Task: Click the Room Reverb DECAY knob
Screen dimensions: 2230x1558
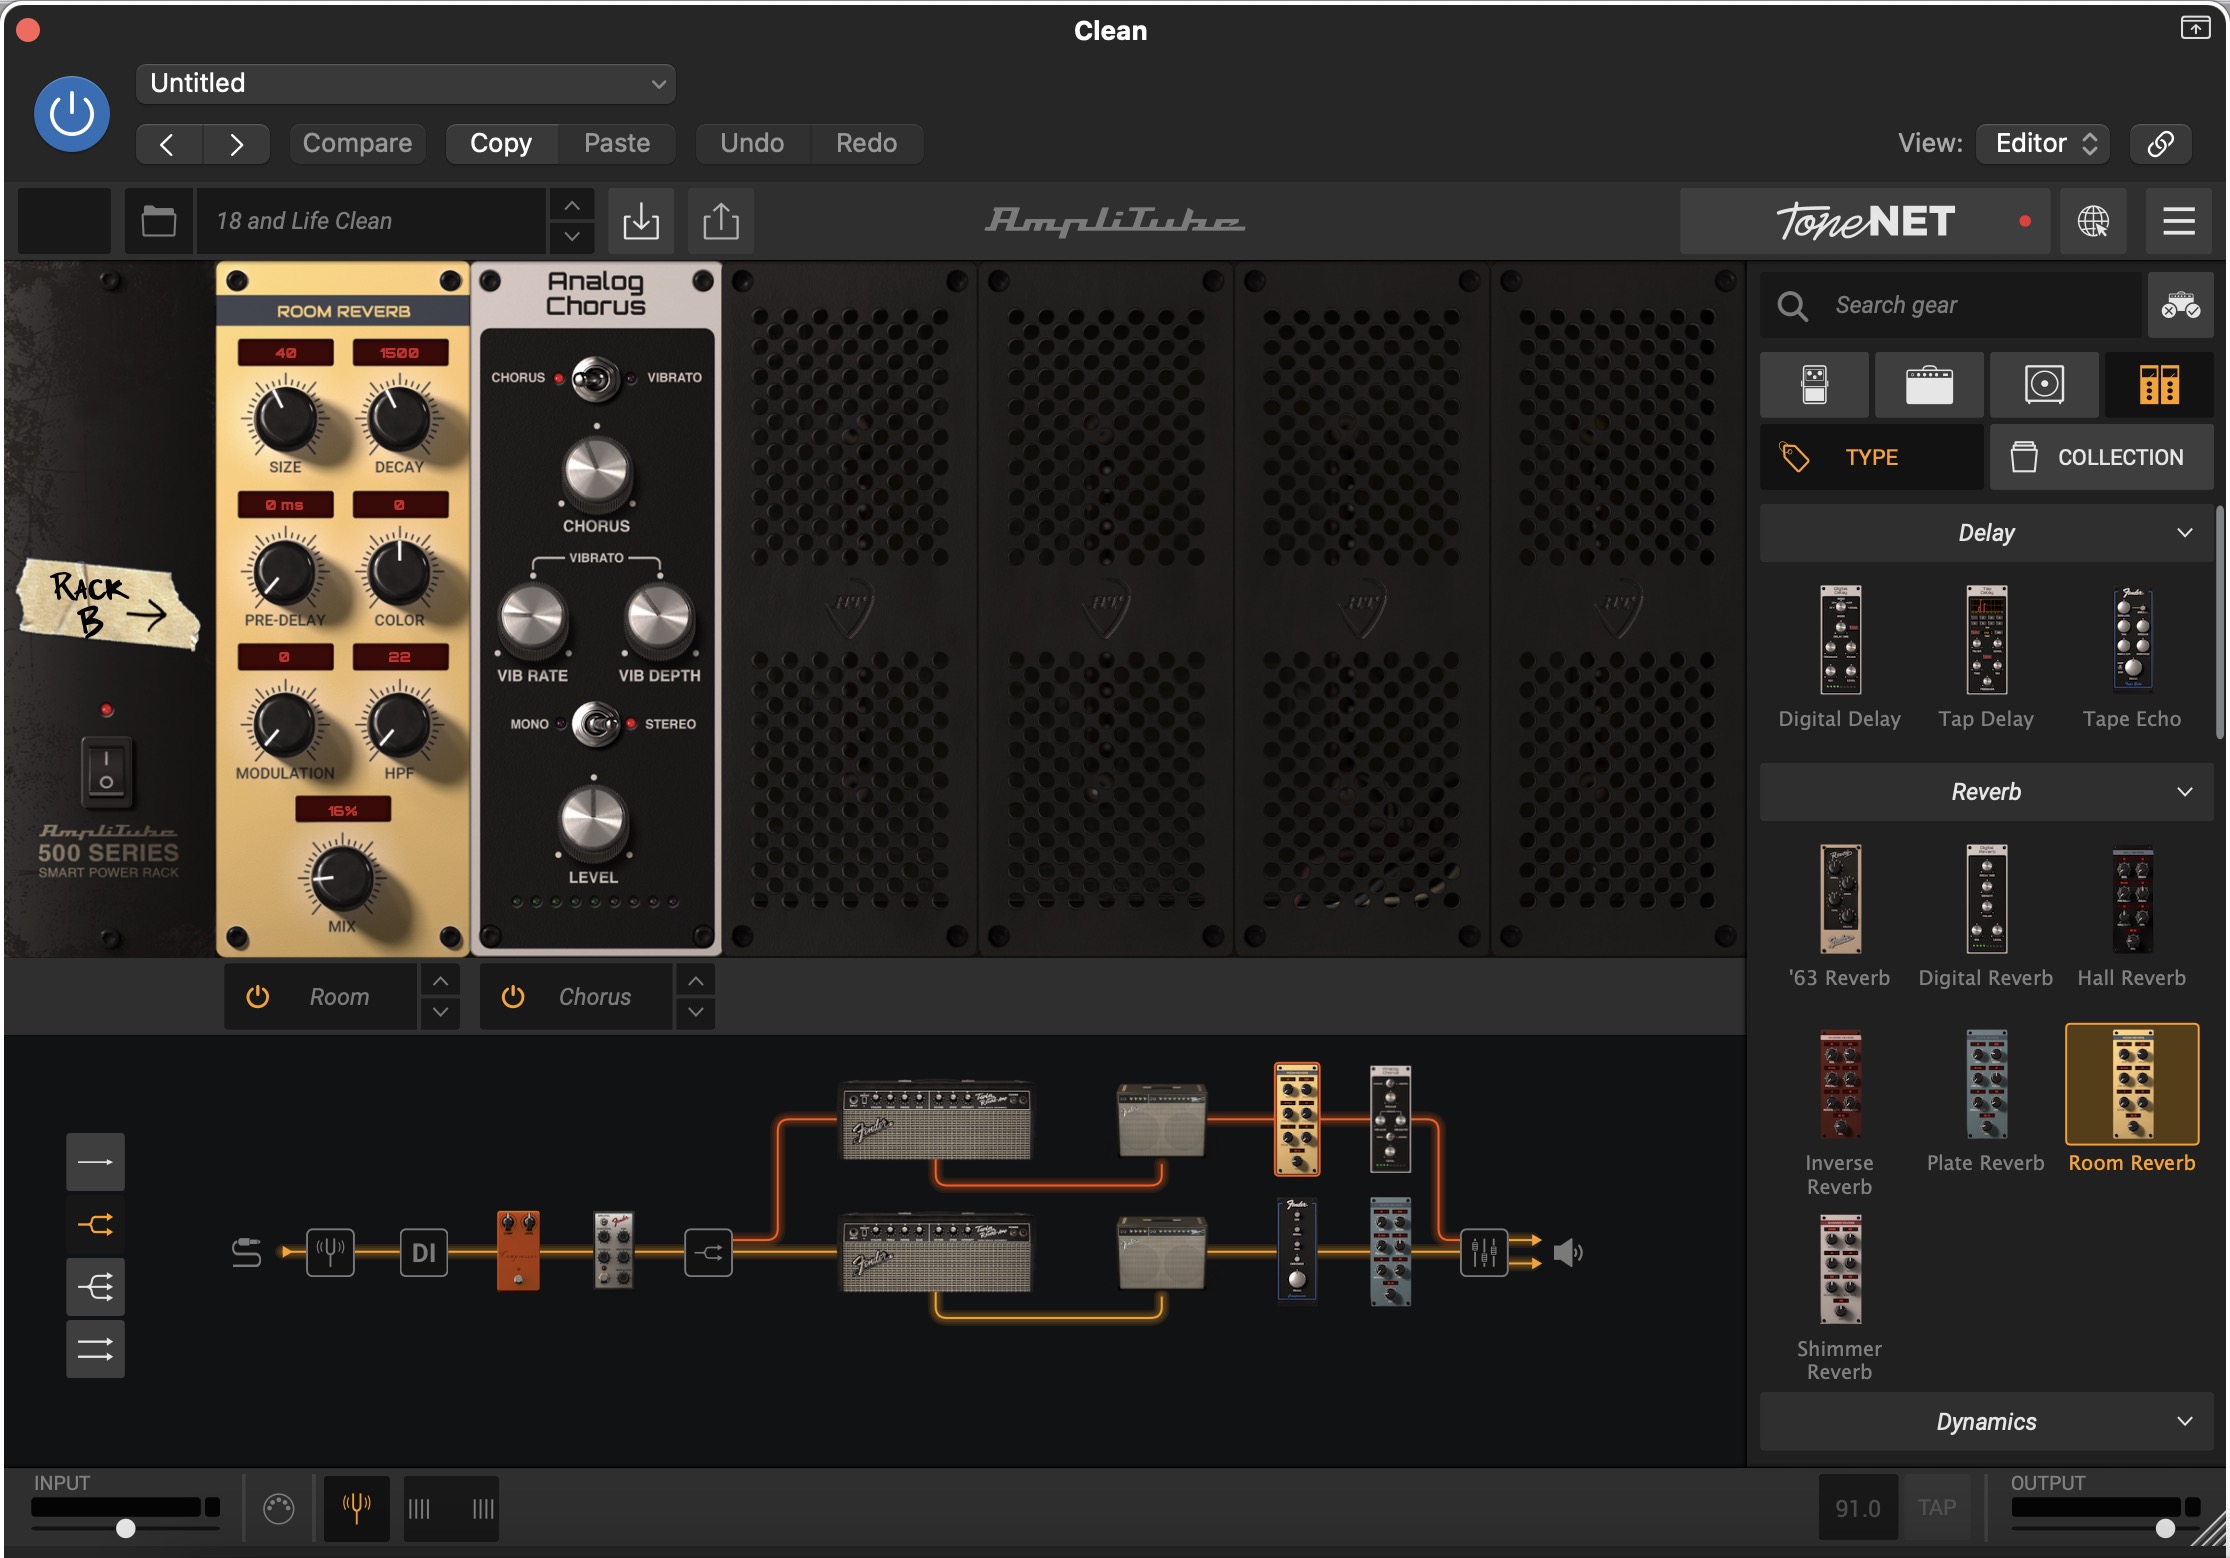Action: (x=398, y=418)
